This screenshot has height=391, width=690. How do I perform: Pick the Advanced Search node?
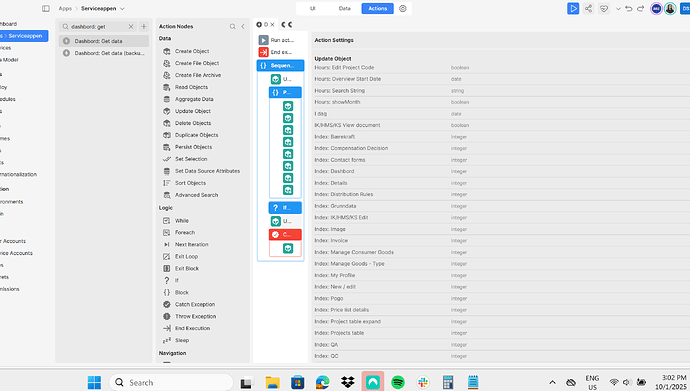click(196, 195)
